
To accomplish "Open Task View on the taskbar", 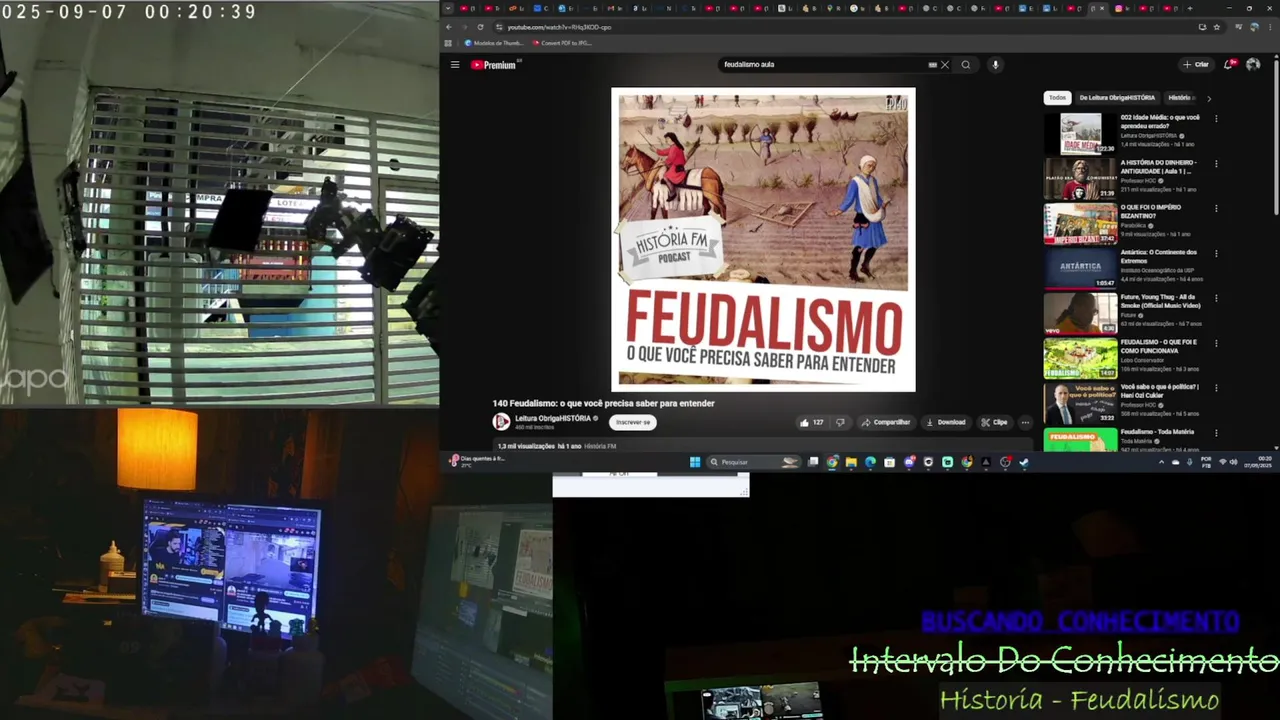I will (813, 462).
